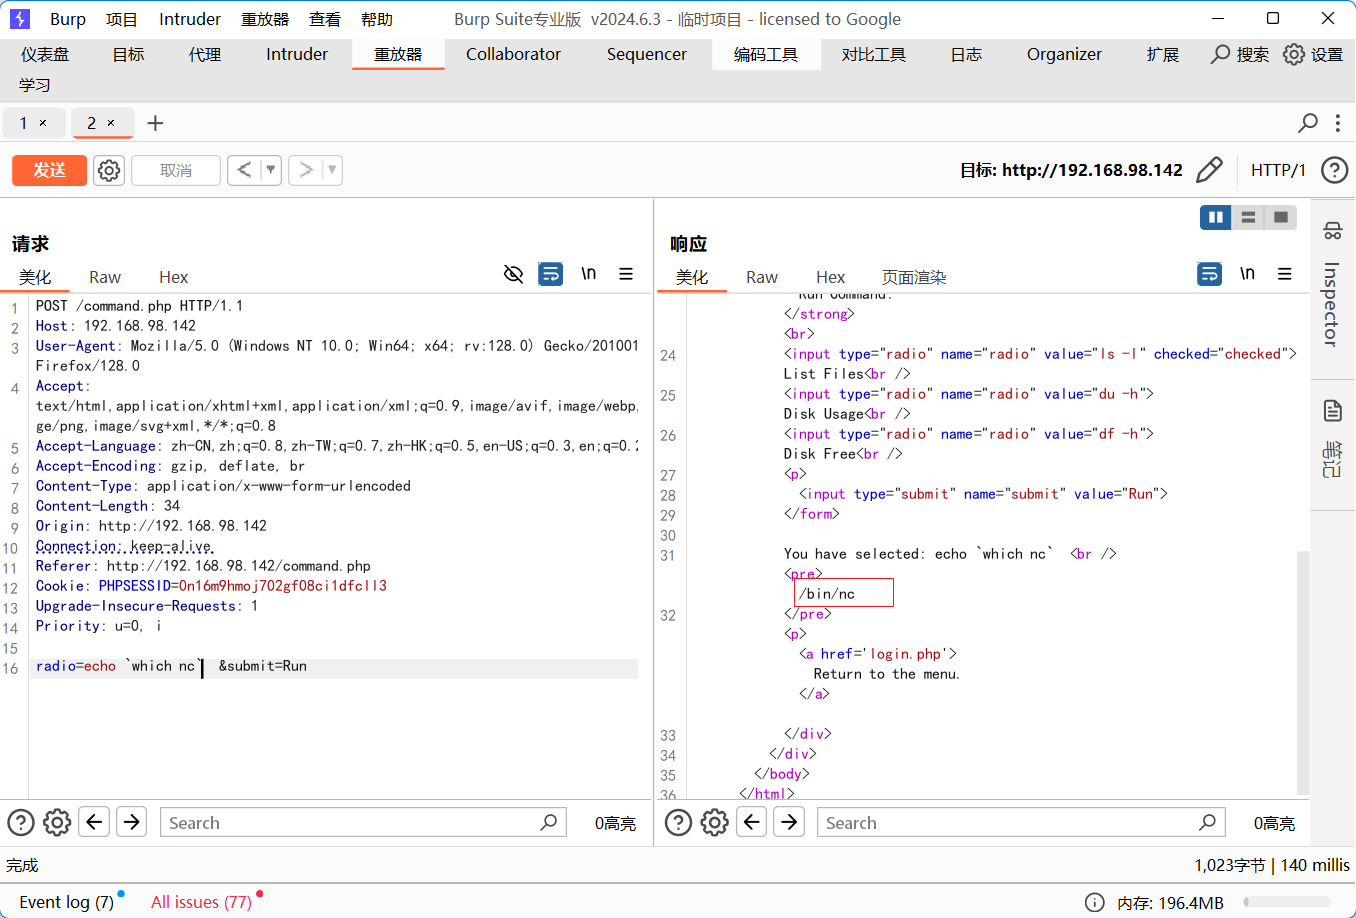This screenshot has width=1356, height=918.
Task: Switch to the 编码工具 tab
Action: (x=766, y=54)
